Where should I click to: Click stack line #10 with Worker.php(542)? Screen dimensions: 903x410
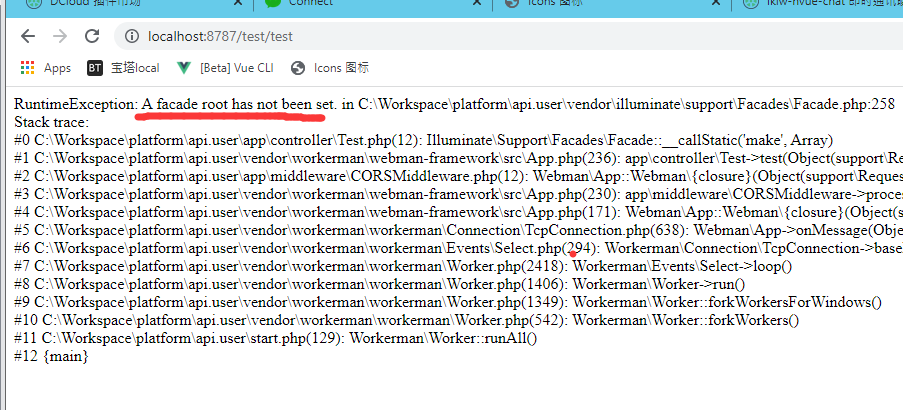click(407, 320)
